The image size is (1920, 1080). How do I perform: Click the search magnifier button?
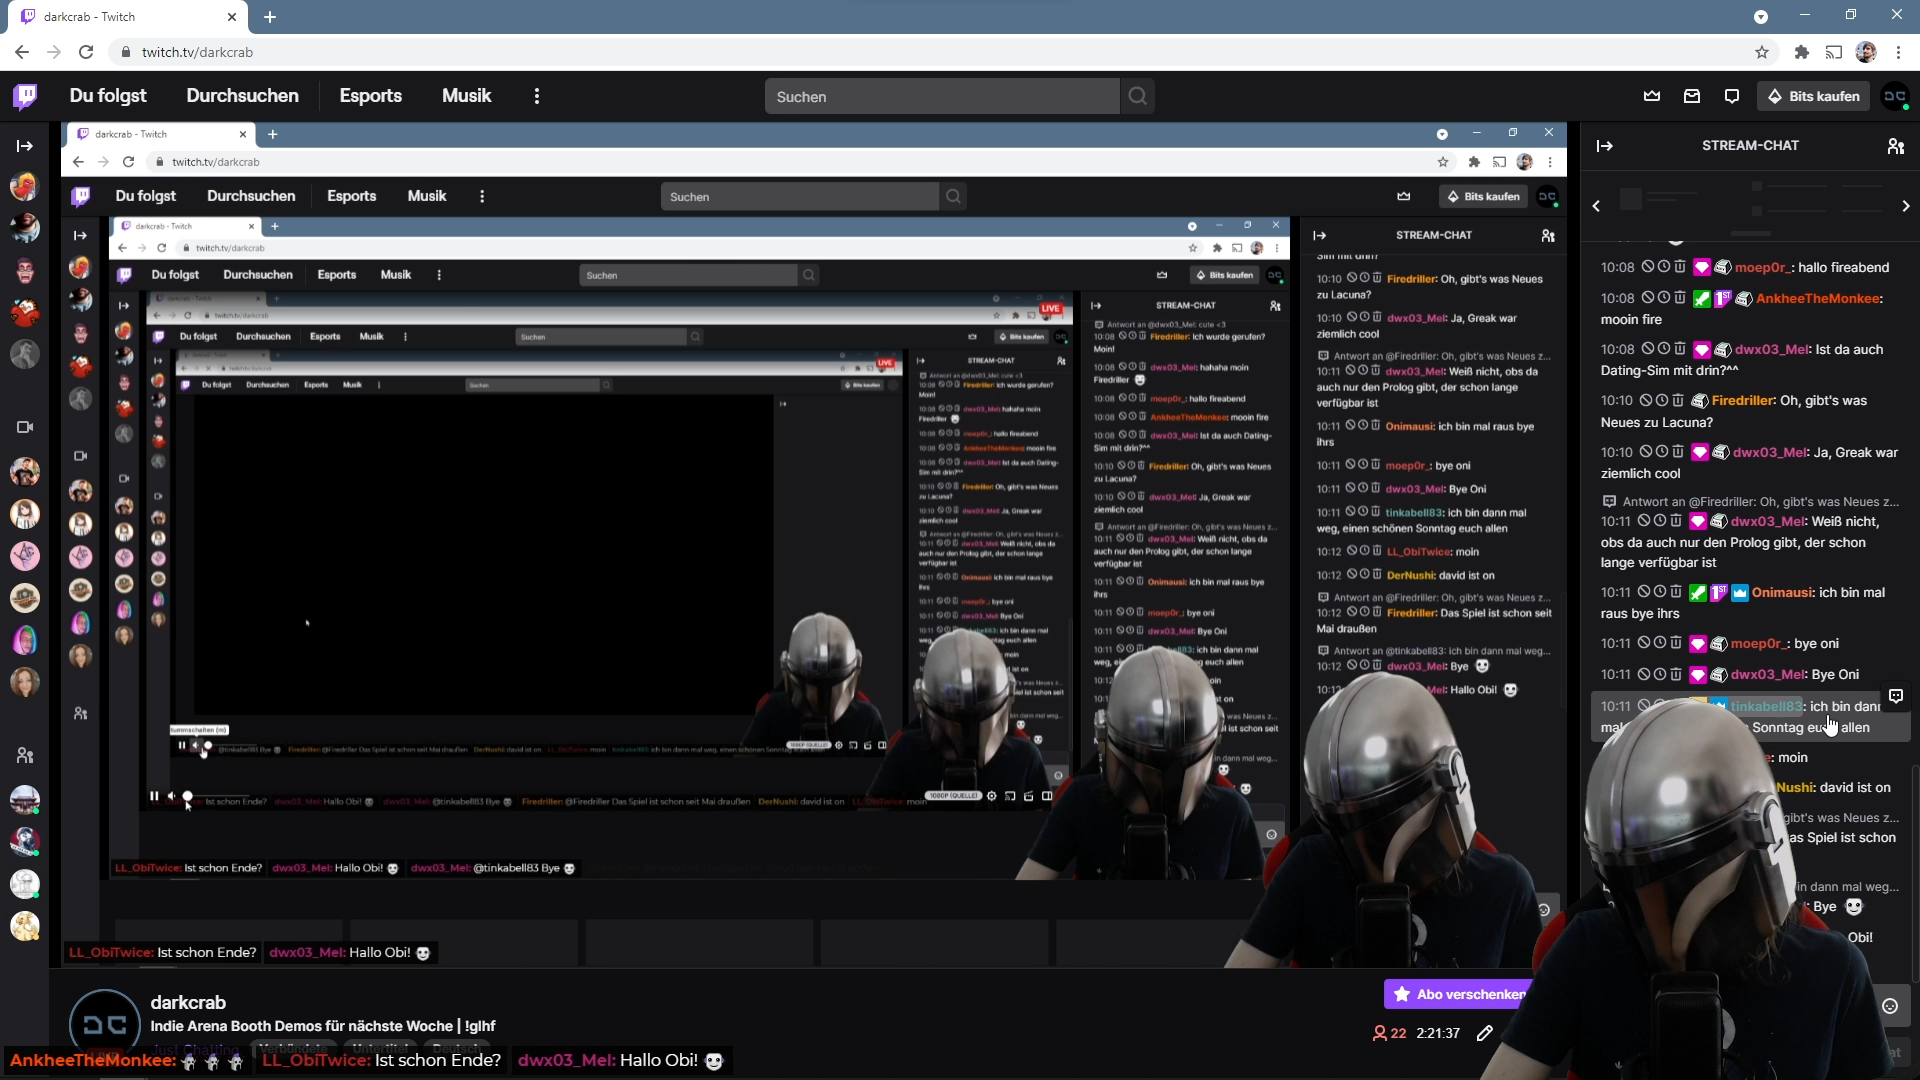pos(1138,96)
